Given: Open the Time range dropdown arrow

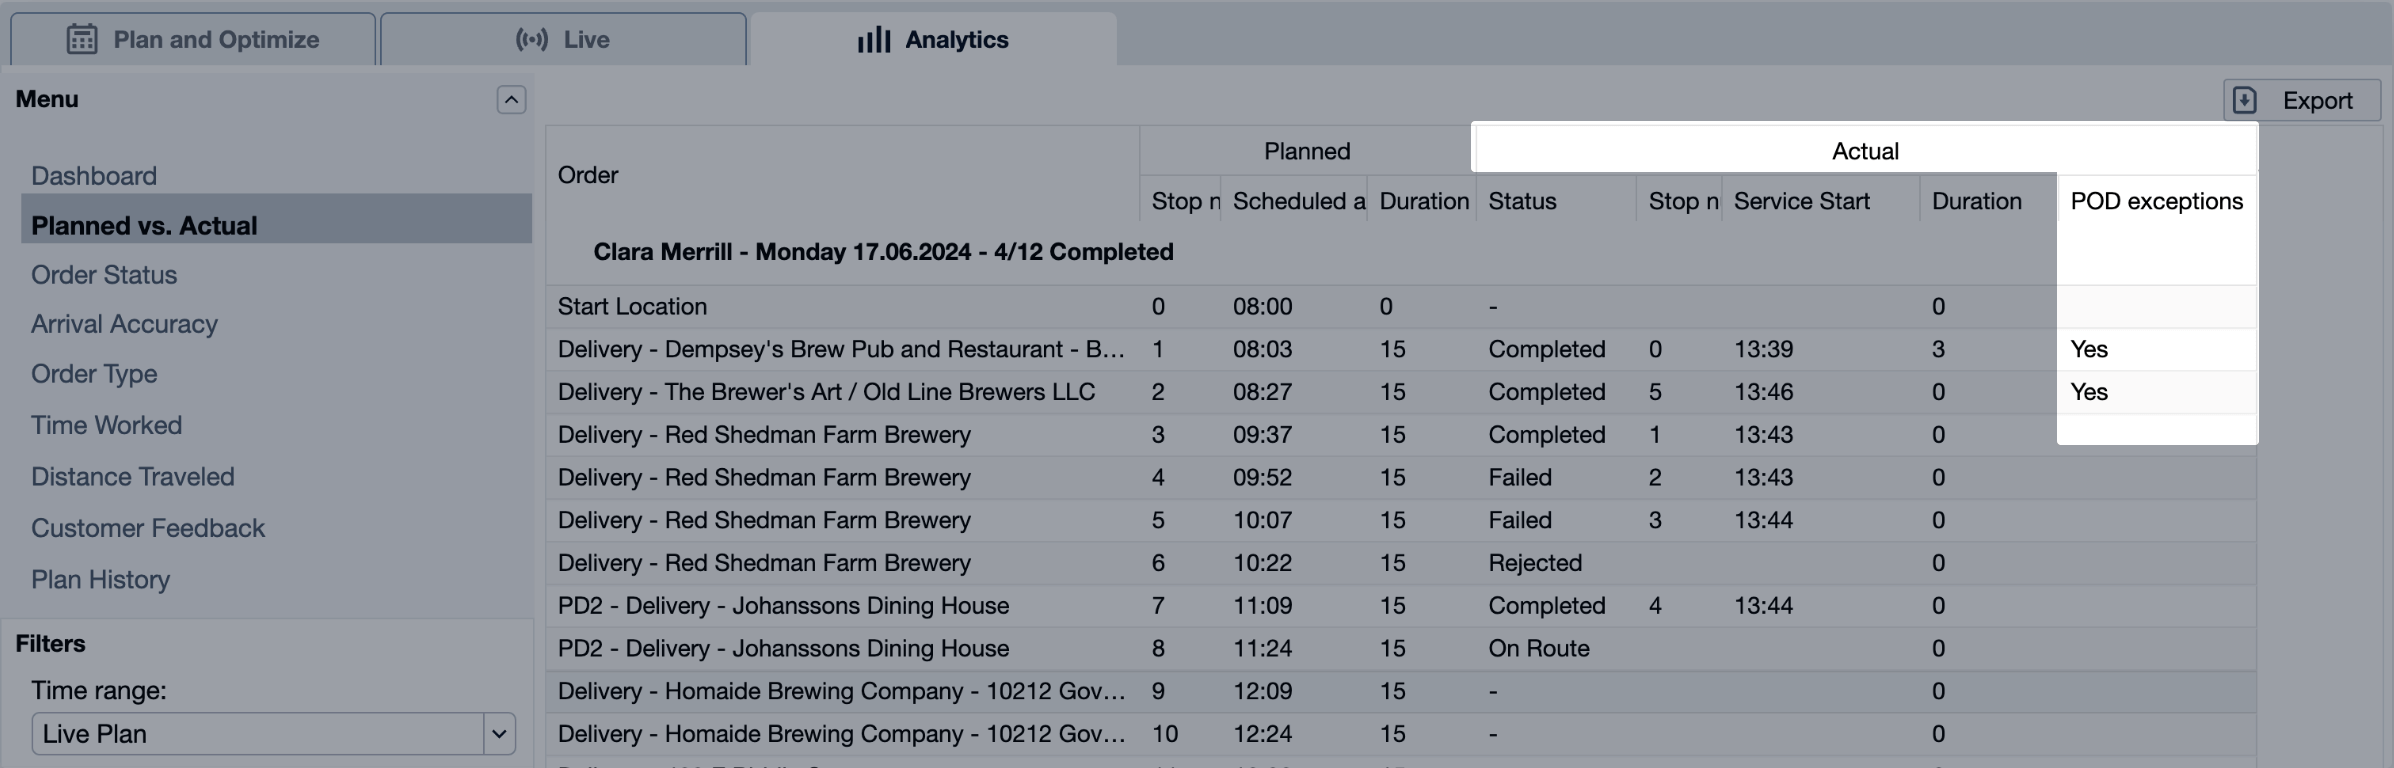Looking at the screenshot, I should (x=499, y=734).
